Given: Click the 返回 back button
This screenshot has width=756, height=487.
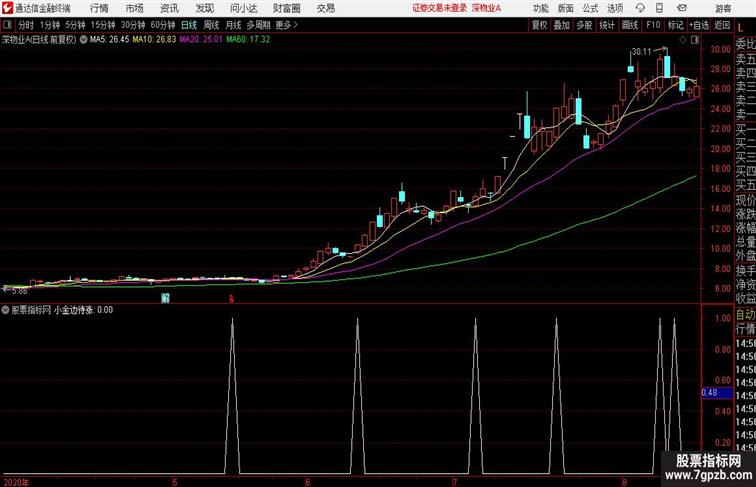Looking at the screenshot, I should (x=722, y=25).
